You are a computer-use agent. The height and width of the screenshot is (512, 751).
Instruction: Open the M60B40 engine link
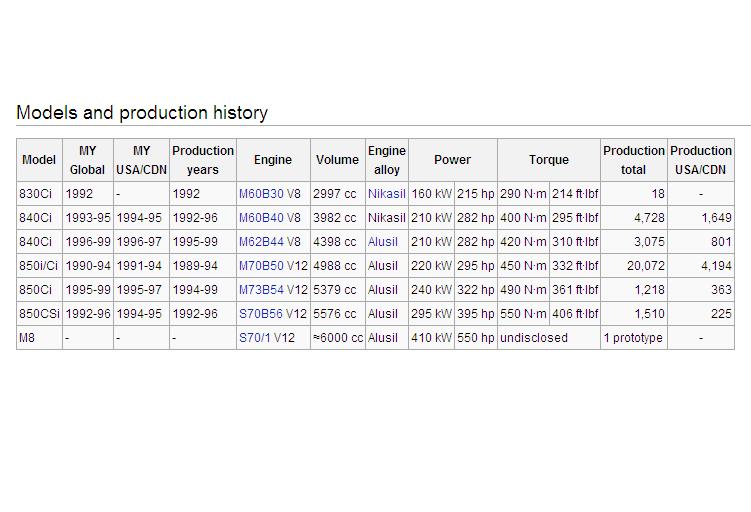(x=261, y=218)
